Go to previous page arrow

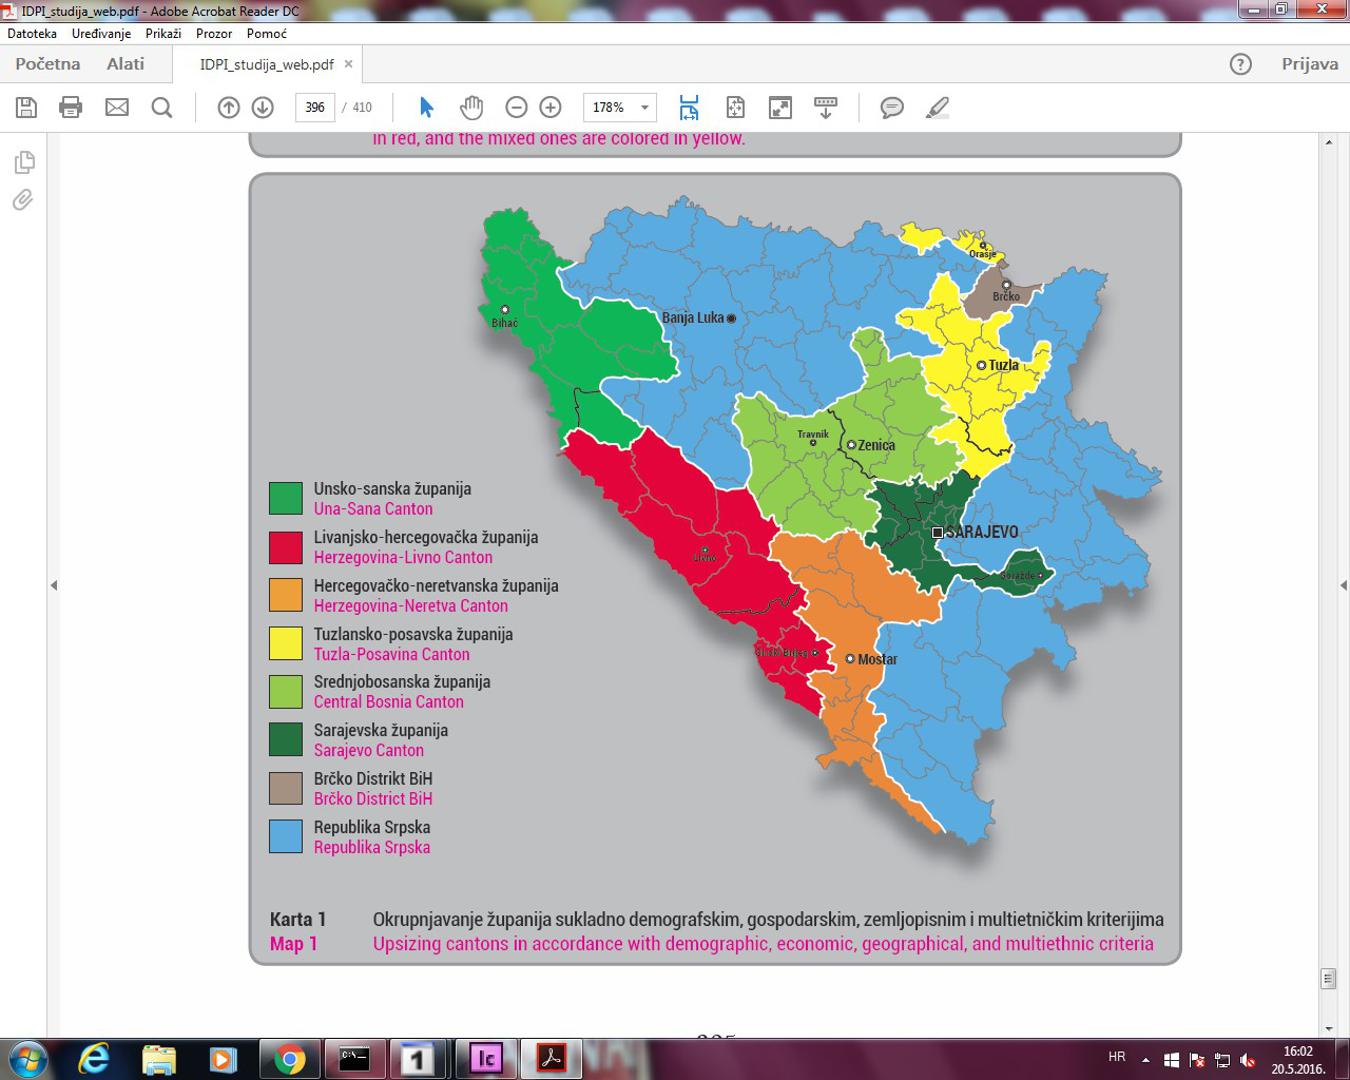[229, 107]
